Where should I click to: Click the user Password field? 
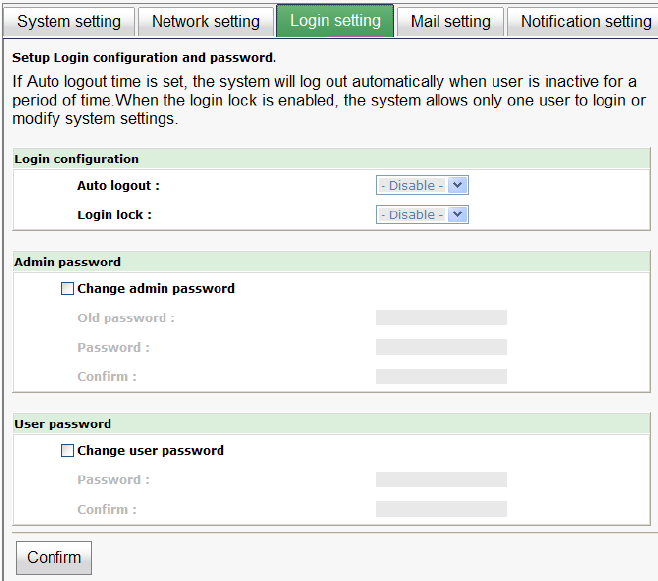click(x=441, y=480)
